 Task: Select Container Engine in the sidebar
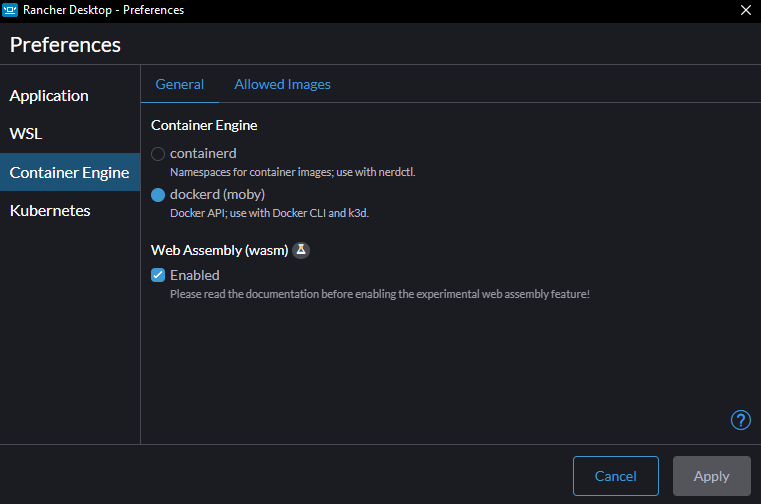70,172
